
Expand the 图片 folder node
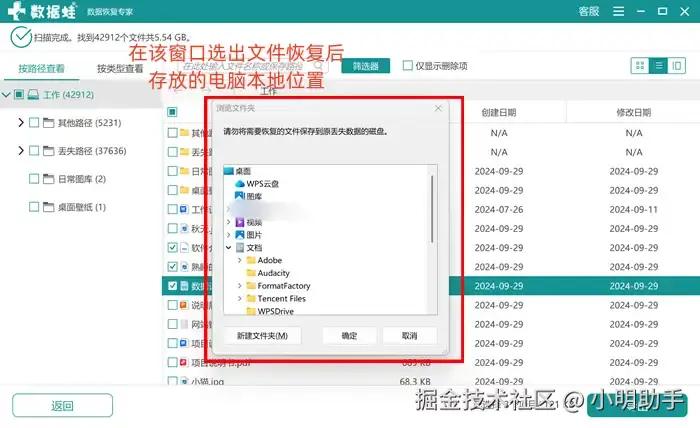coord(229,234)
